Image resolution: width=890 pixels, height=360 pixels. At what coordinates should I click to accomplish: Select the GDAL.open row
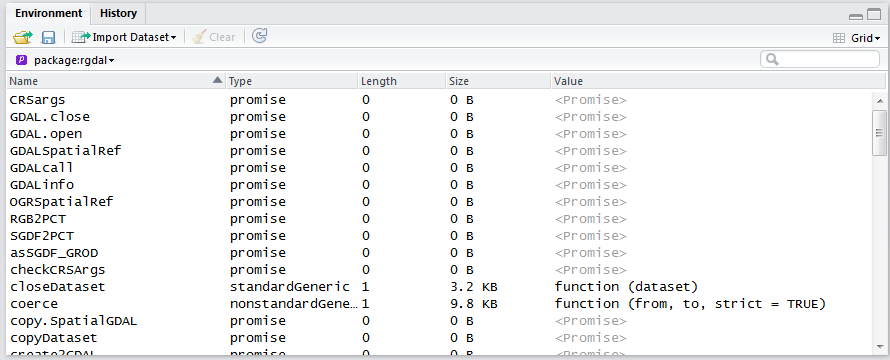point(439,134)
